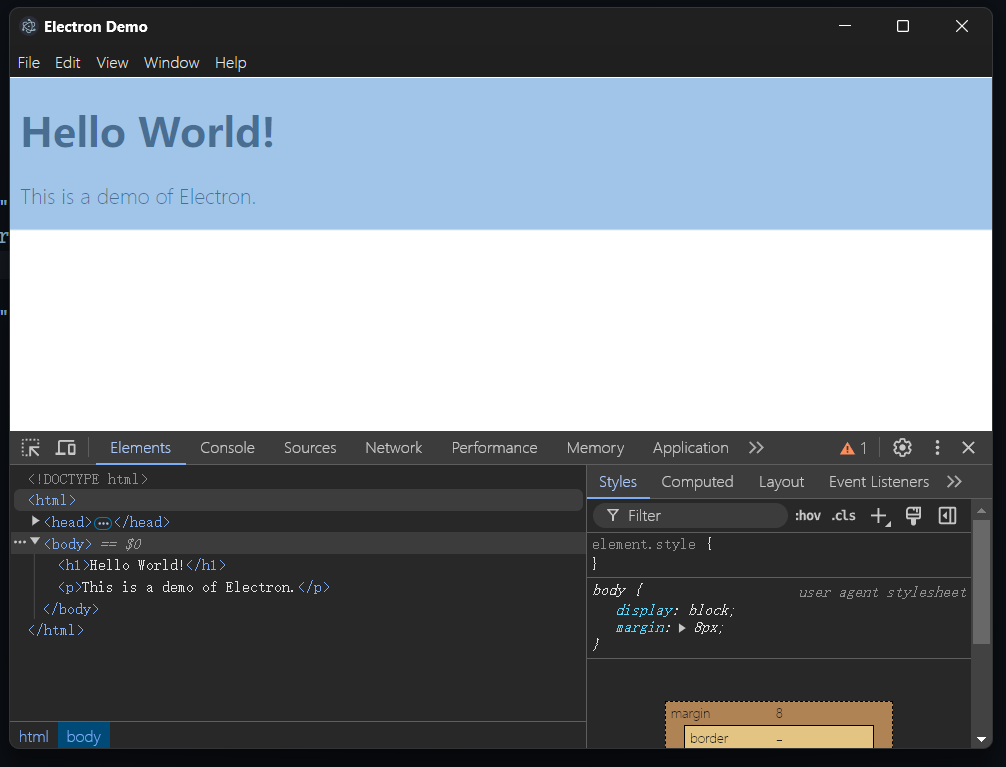Switch to the Application tab

point(690,447)
